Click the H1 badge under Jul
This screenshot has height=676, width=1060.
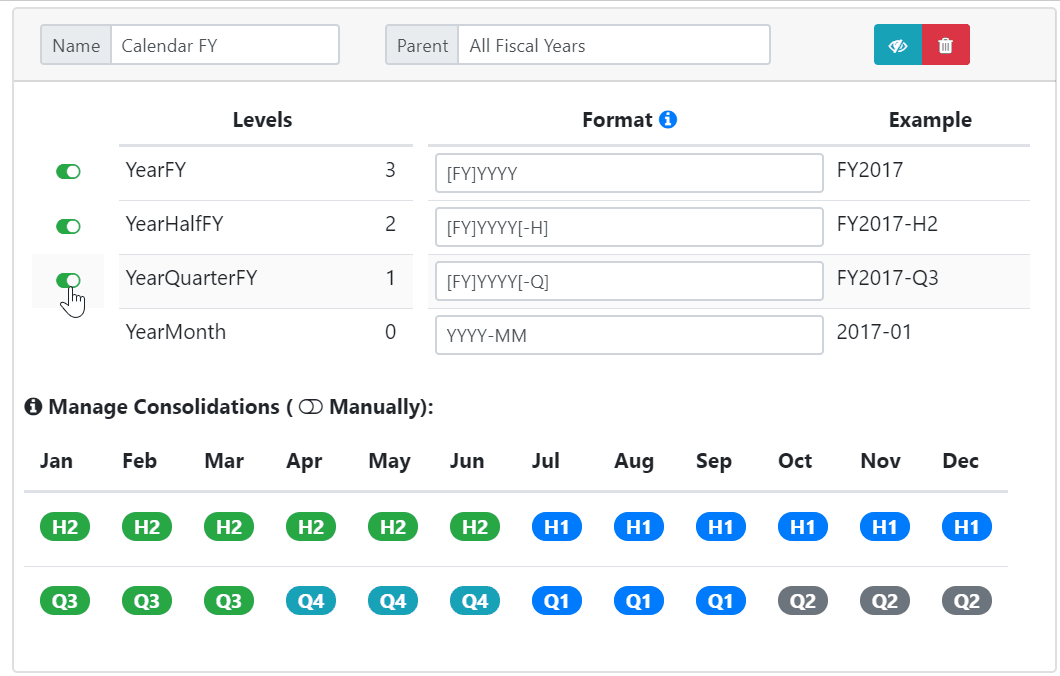coord(557,527)
